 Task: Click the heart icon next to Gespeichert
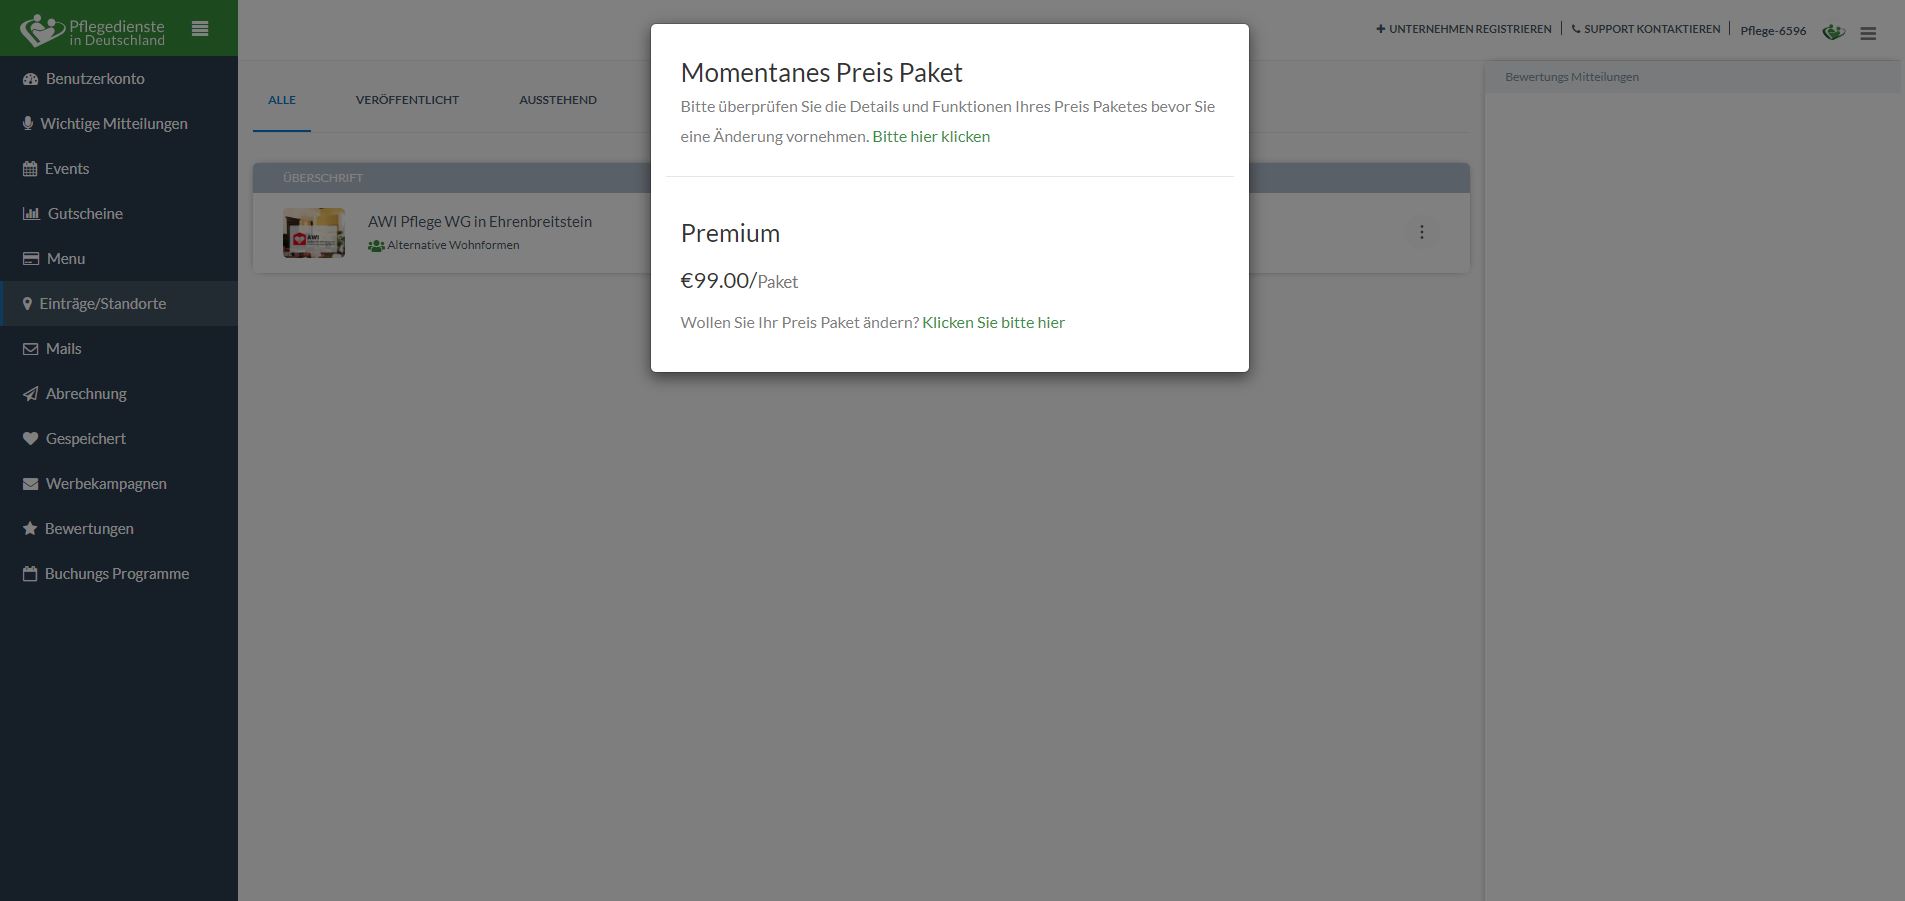(x=30, y=439)
